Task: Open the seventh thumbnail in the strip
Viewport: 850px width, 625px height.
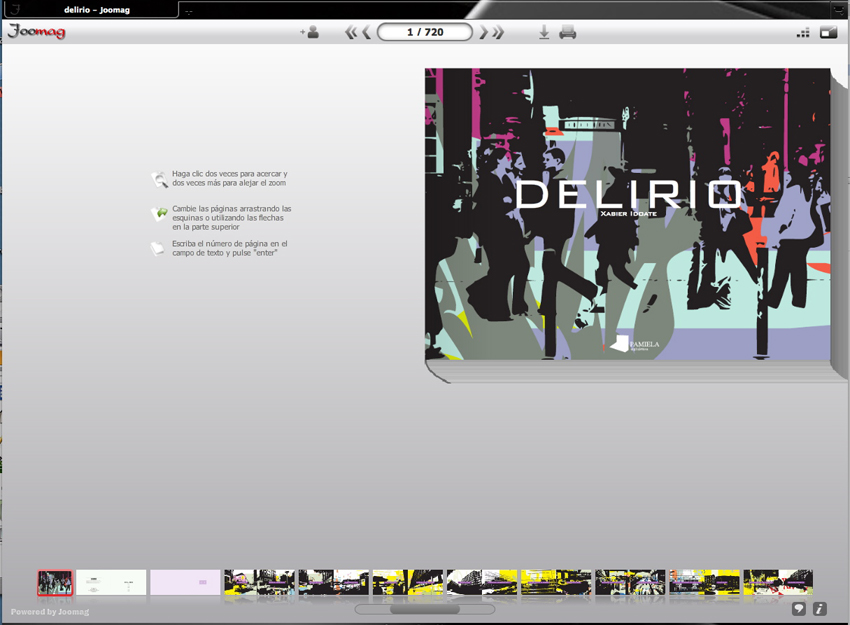Action: coord(482,582)
